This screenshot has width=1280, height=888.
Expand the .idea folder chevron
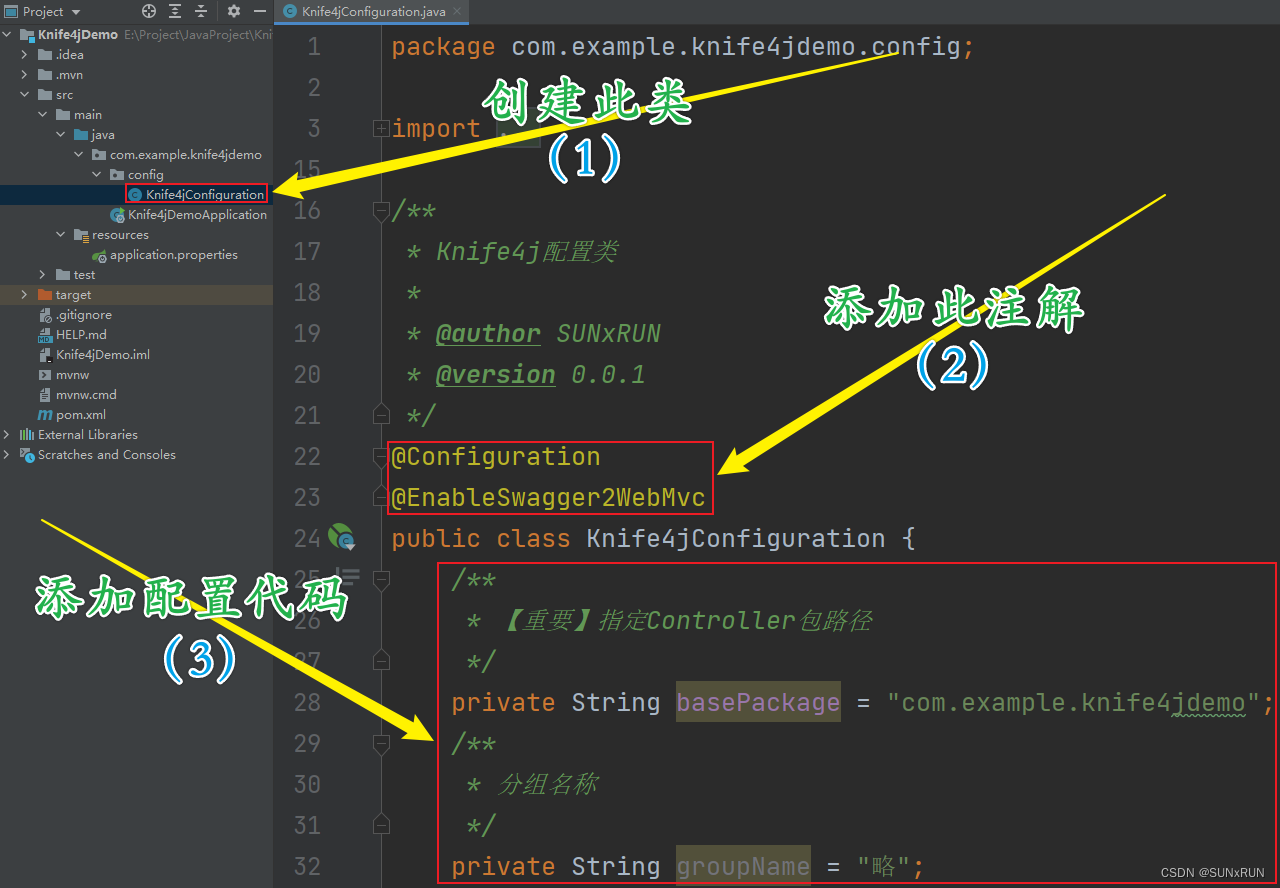pos(25,55)
